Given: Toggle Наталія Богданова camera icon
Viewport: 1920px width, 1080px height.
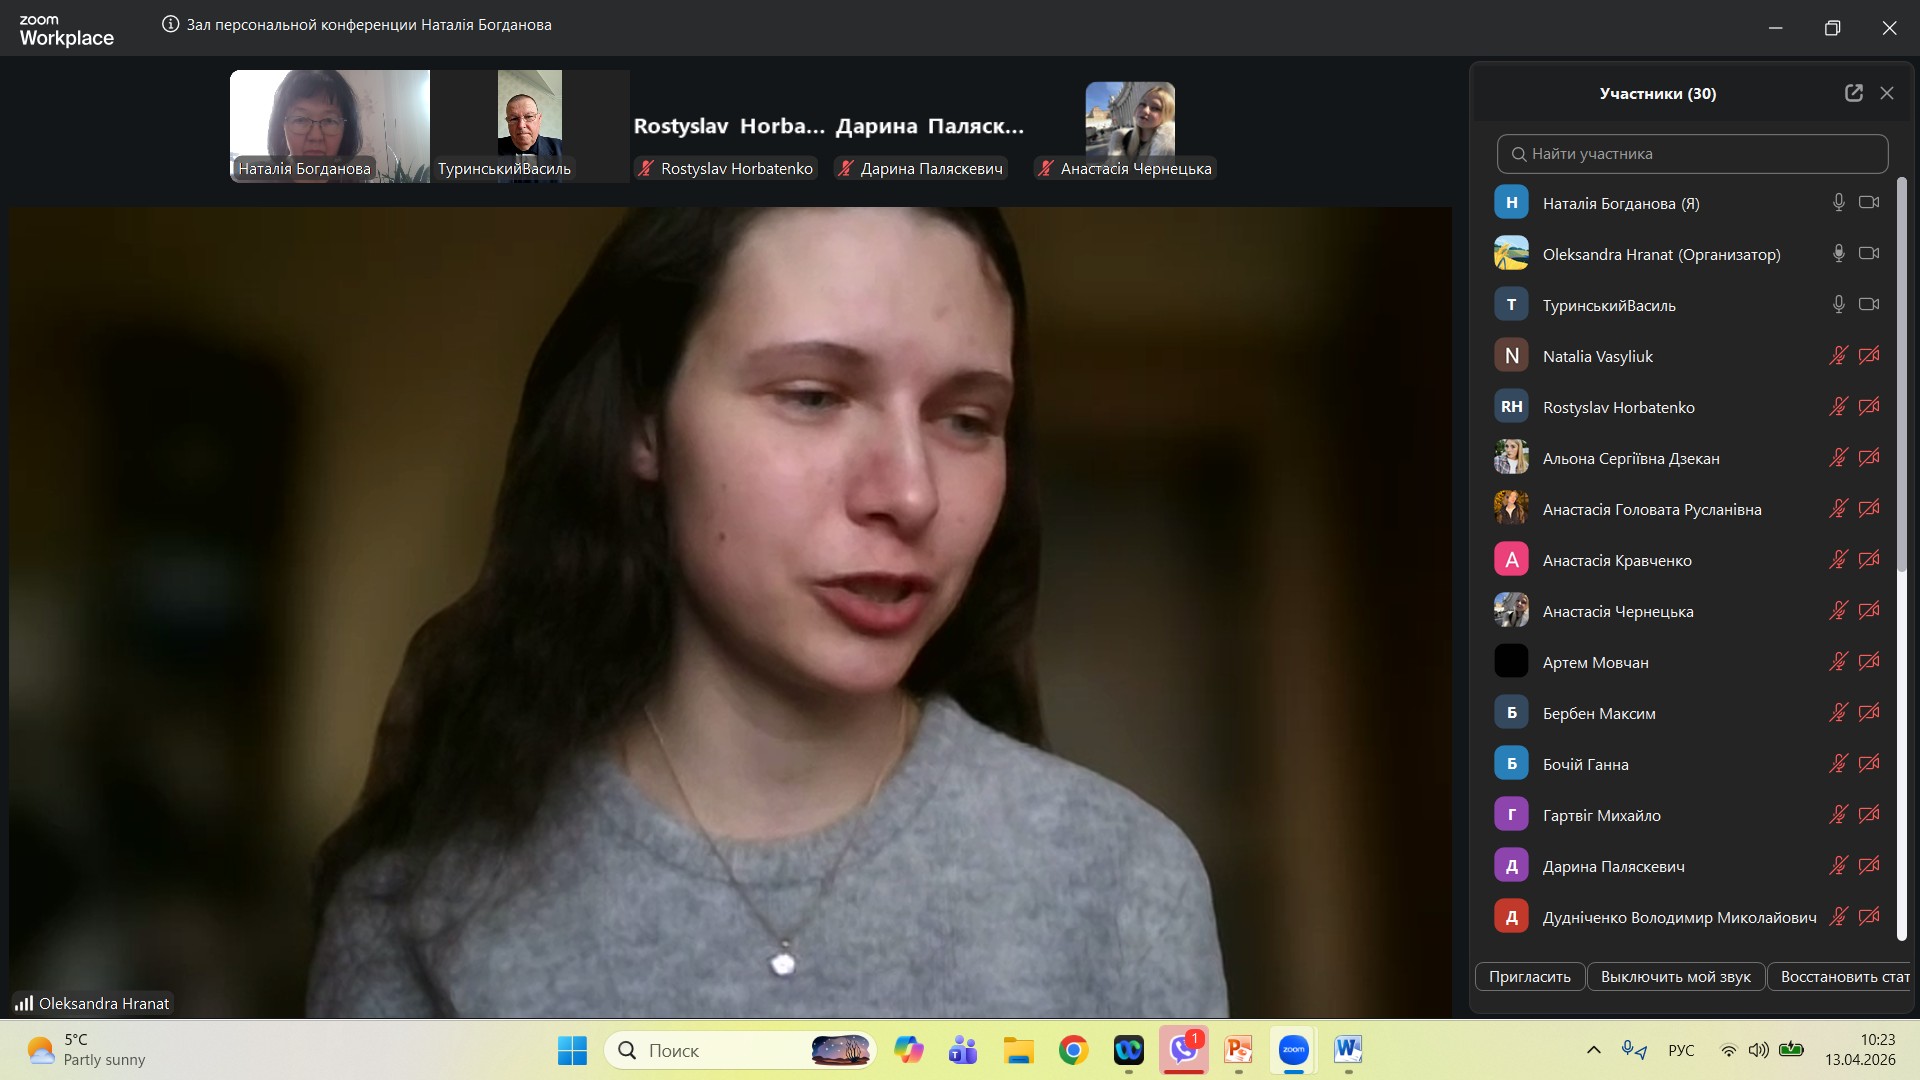Looking at the screenshot, I should tap(1868, 203).
